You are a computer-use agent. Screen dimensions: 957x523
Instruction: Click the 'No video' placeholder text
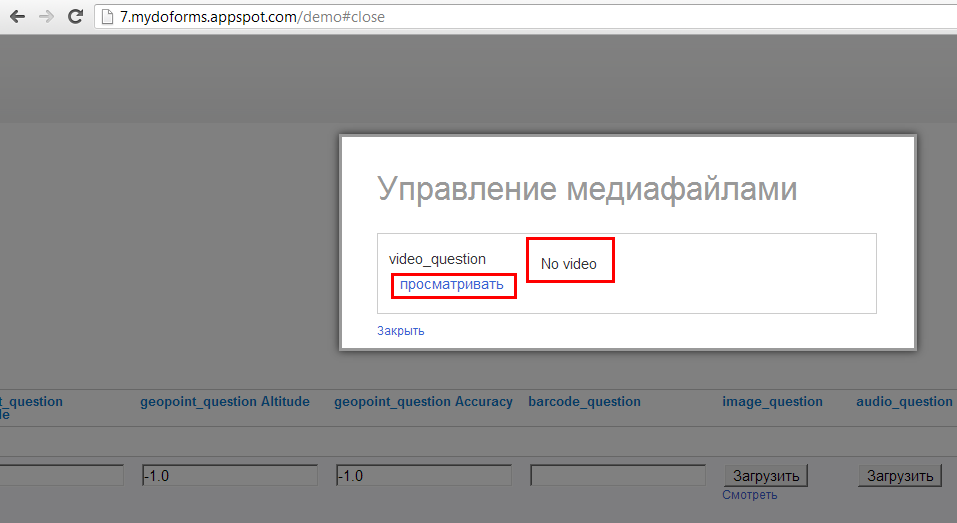(568, 264)
